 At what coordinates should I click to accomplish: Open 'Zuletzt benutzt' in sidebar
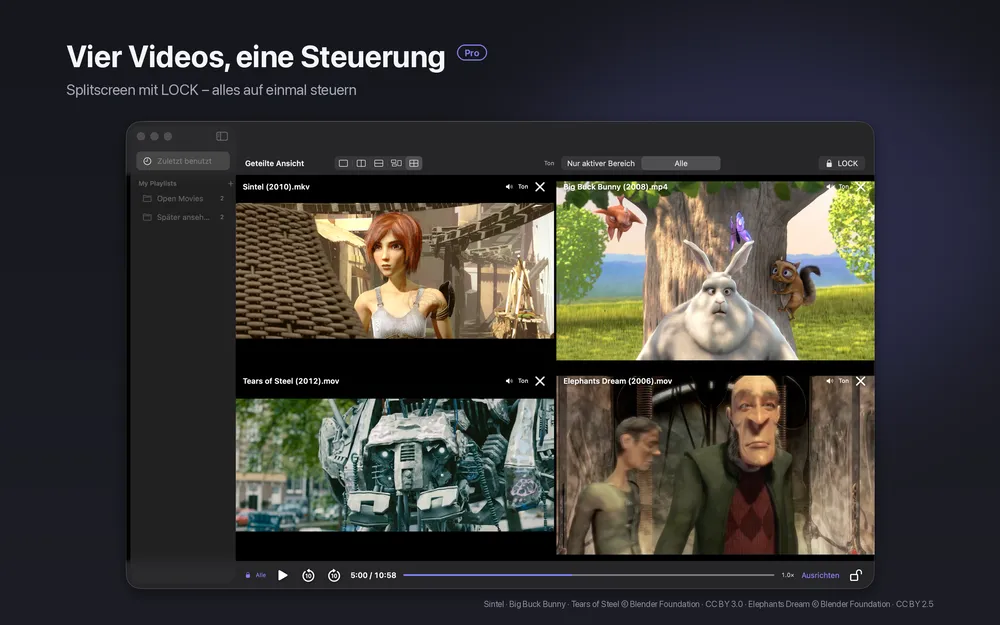point(183,161)
